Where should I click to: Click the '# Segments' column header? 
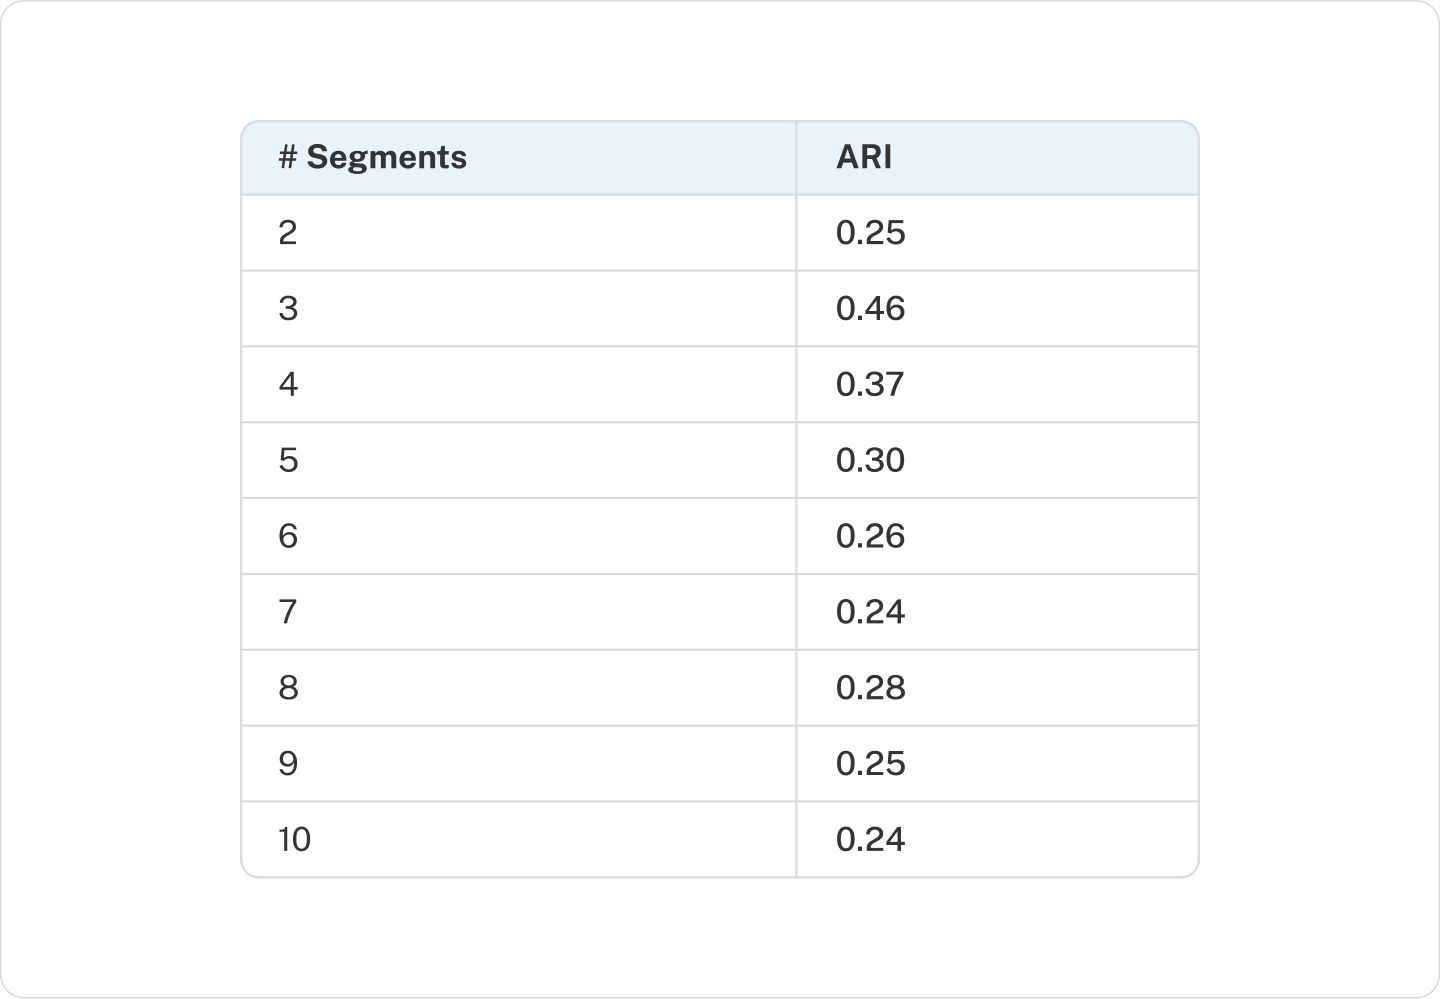click(372, 158)
